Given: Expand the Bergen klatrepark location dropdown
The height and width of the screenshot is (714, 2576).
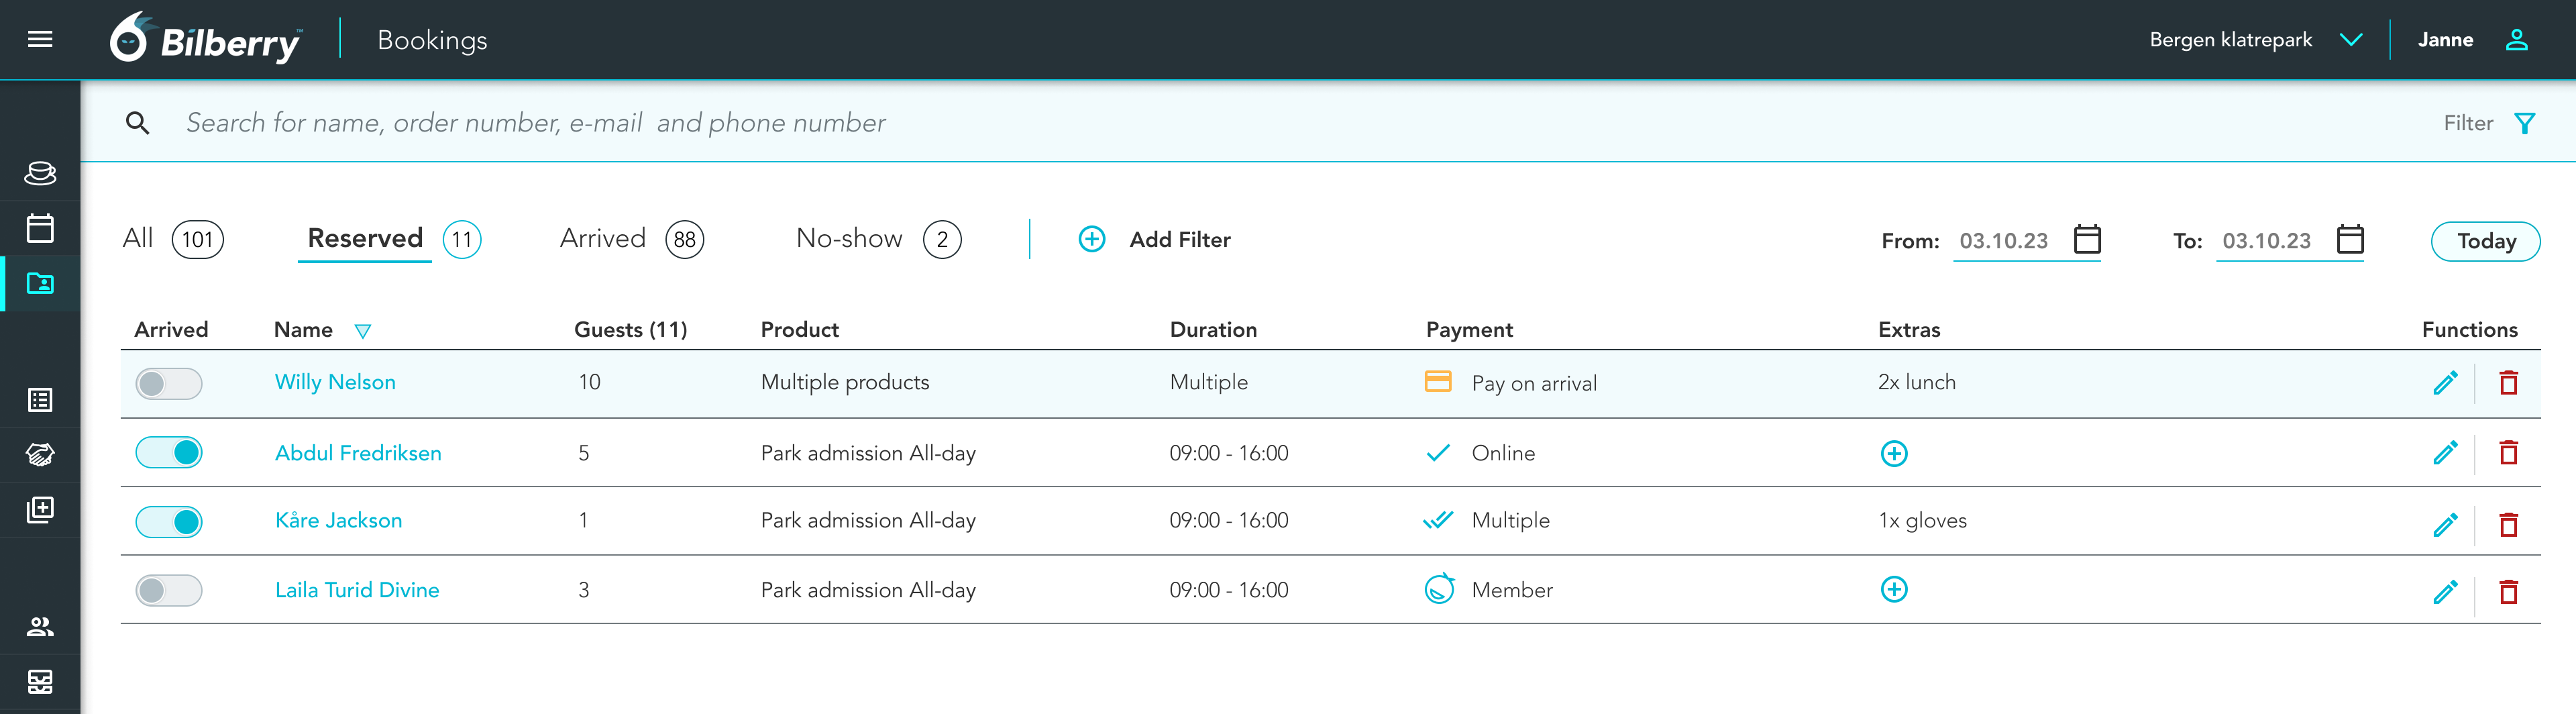Looking at the screenshot, I should pos(2351,40).
